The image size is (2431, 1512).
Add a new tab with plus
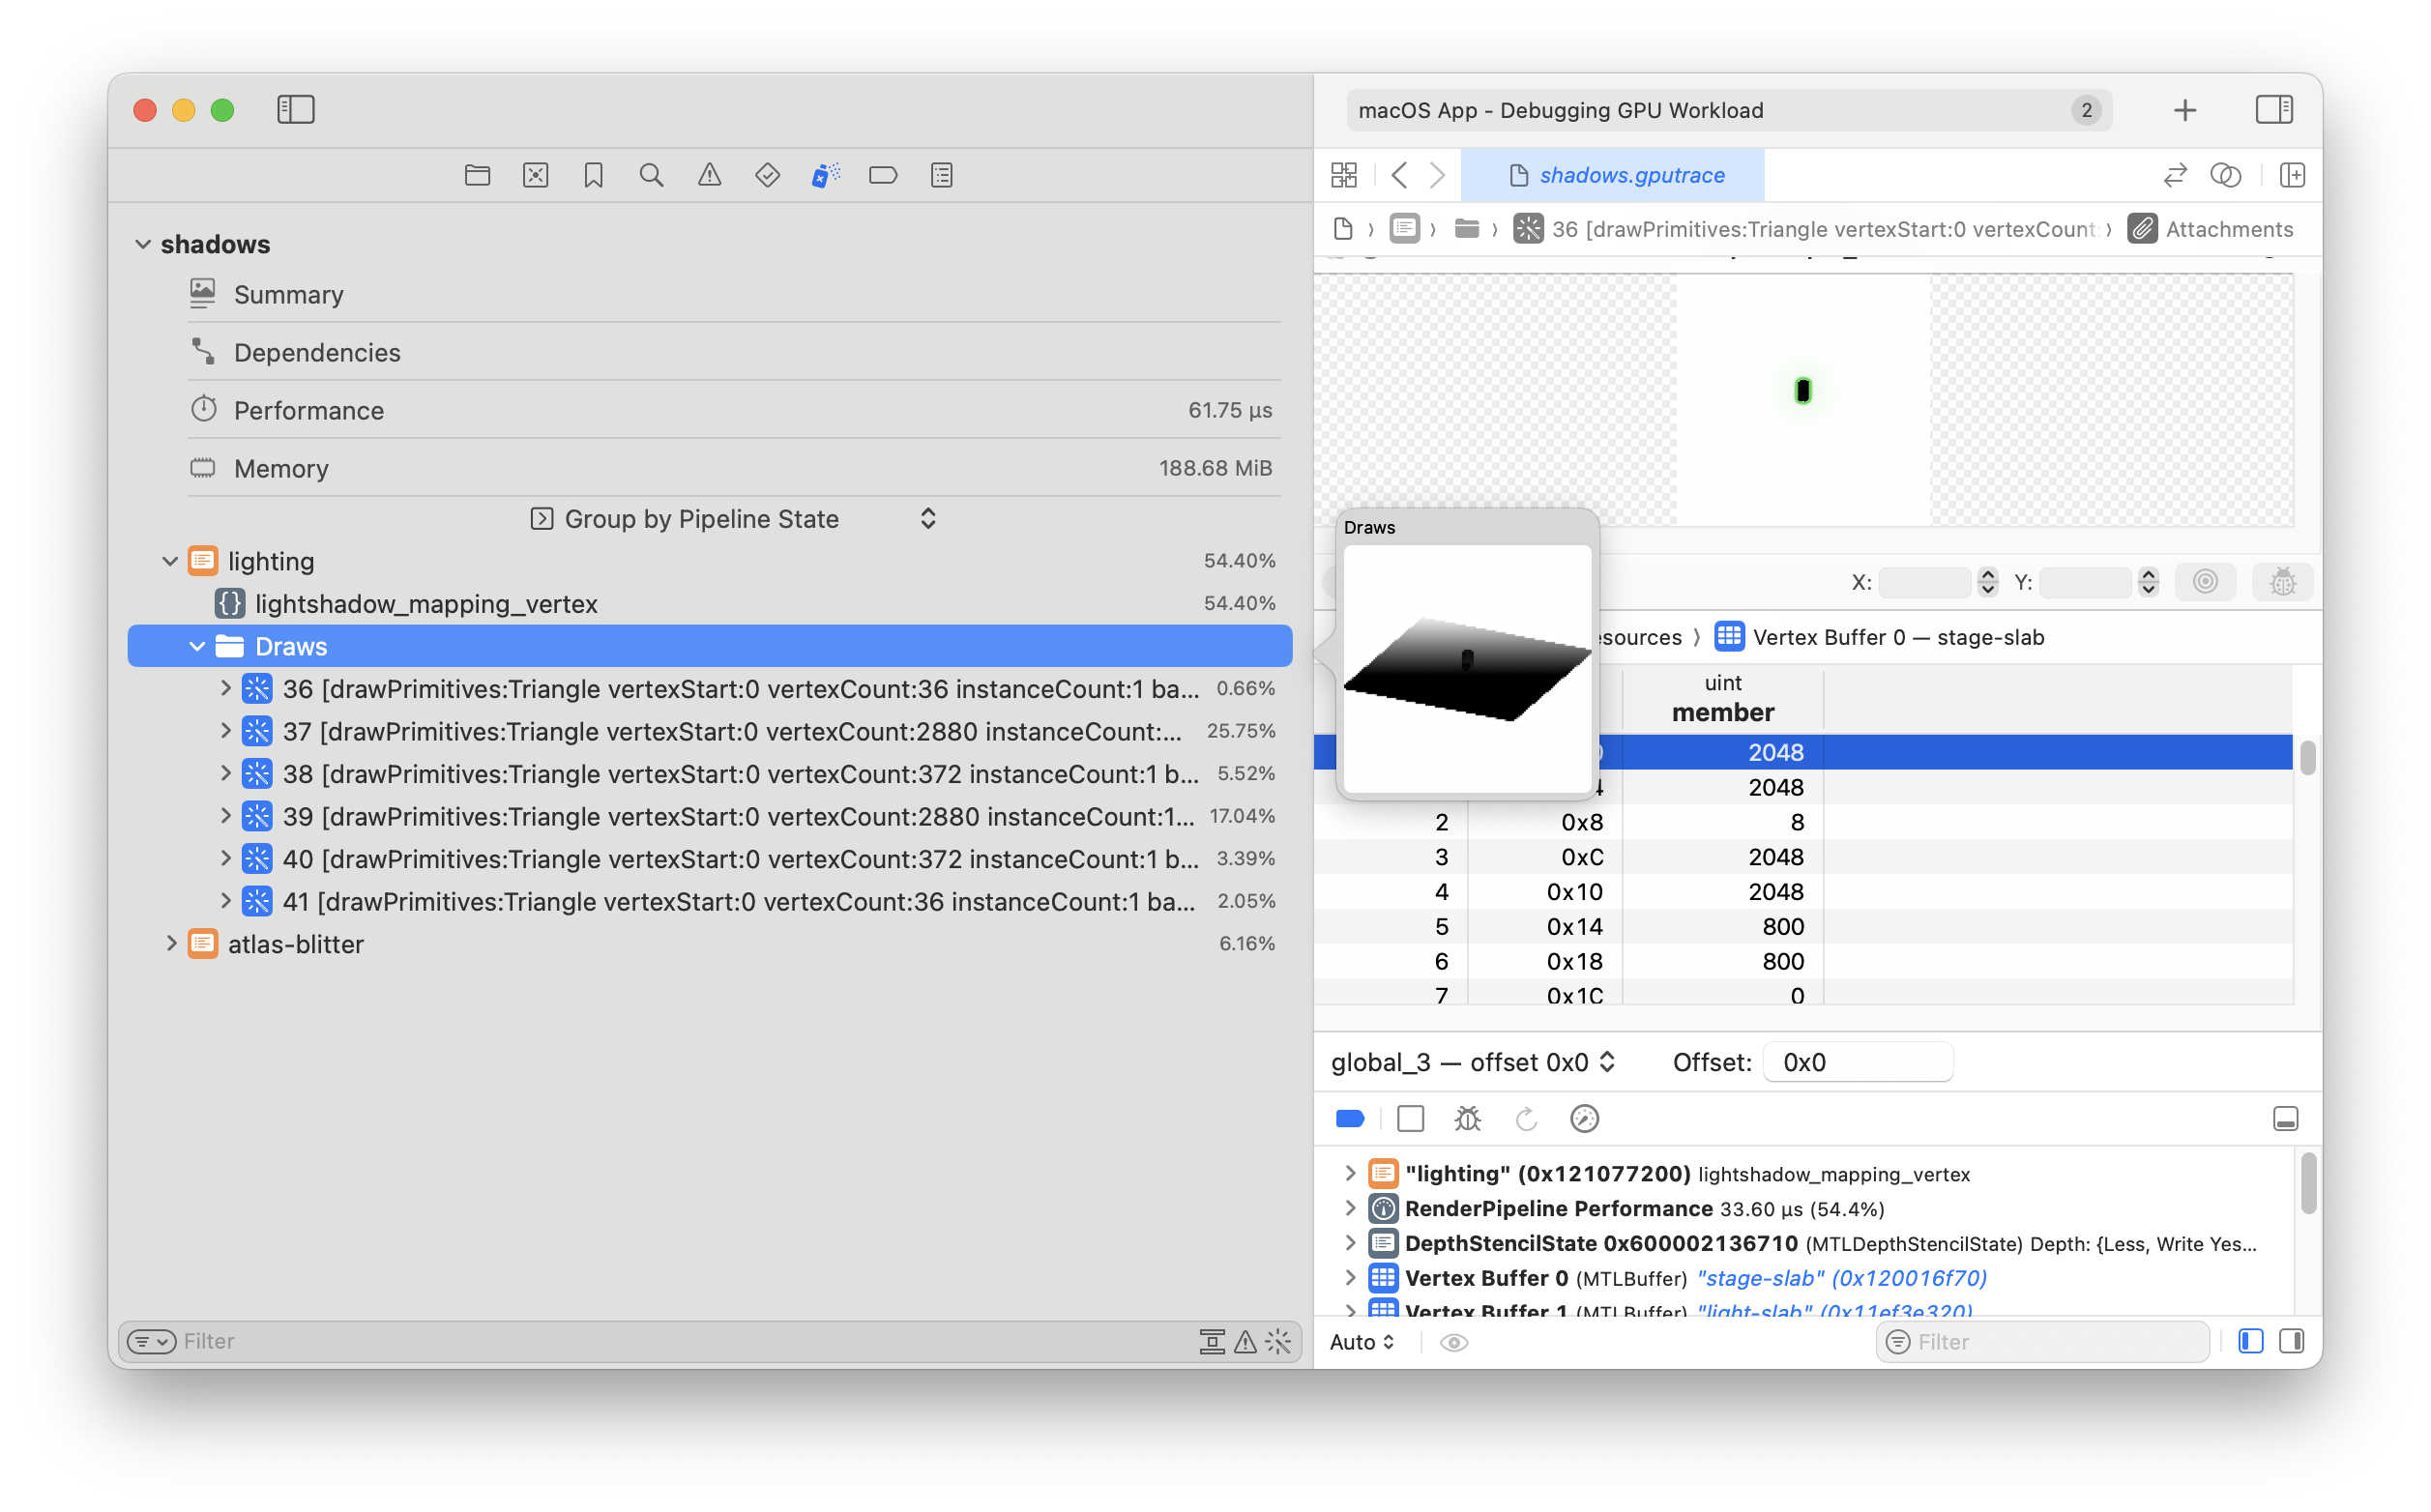pos(2186,110)
